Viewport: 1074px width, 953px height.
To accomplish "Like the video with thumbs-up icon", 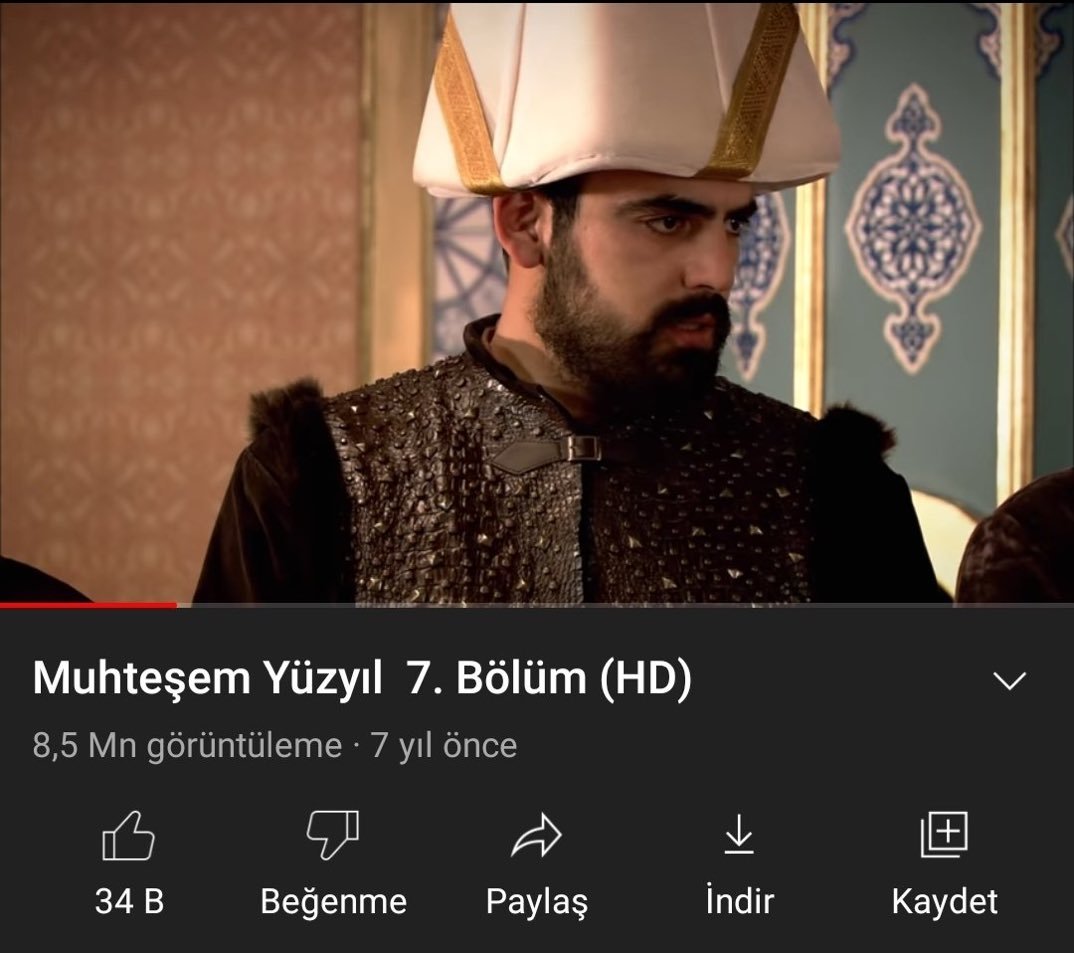I will (x=128, y=835).
